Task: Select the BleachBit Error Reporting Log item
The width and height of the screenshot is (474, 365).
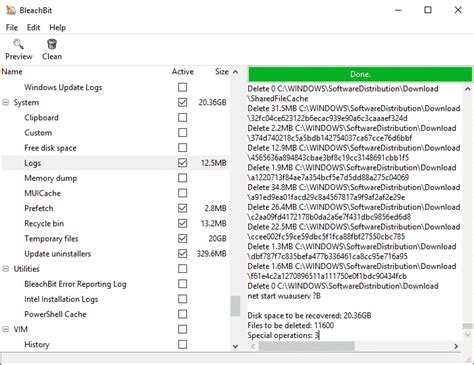Action: pyautogui.click(x=75, y=284)
